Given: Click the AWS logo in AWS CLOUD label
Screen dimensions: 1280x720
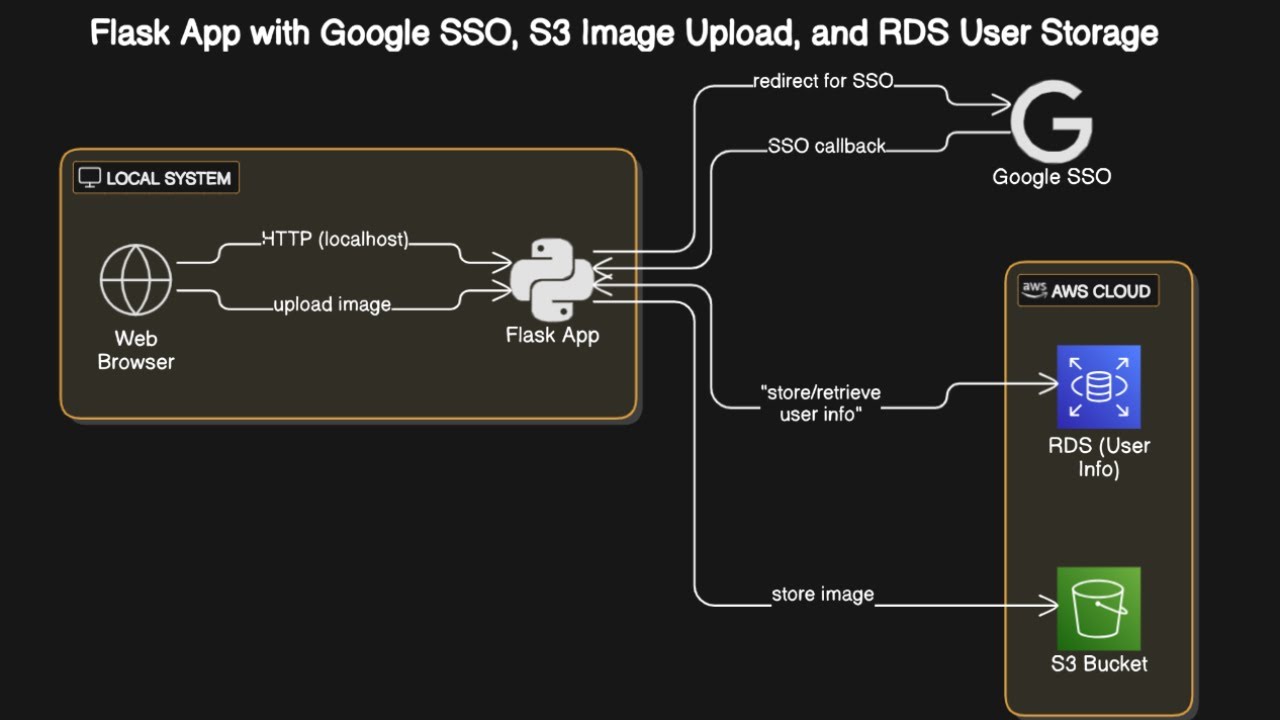Looking at the screenshot, I should tap(1034, 291).
